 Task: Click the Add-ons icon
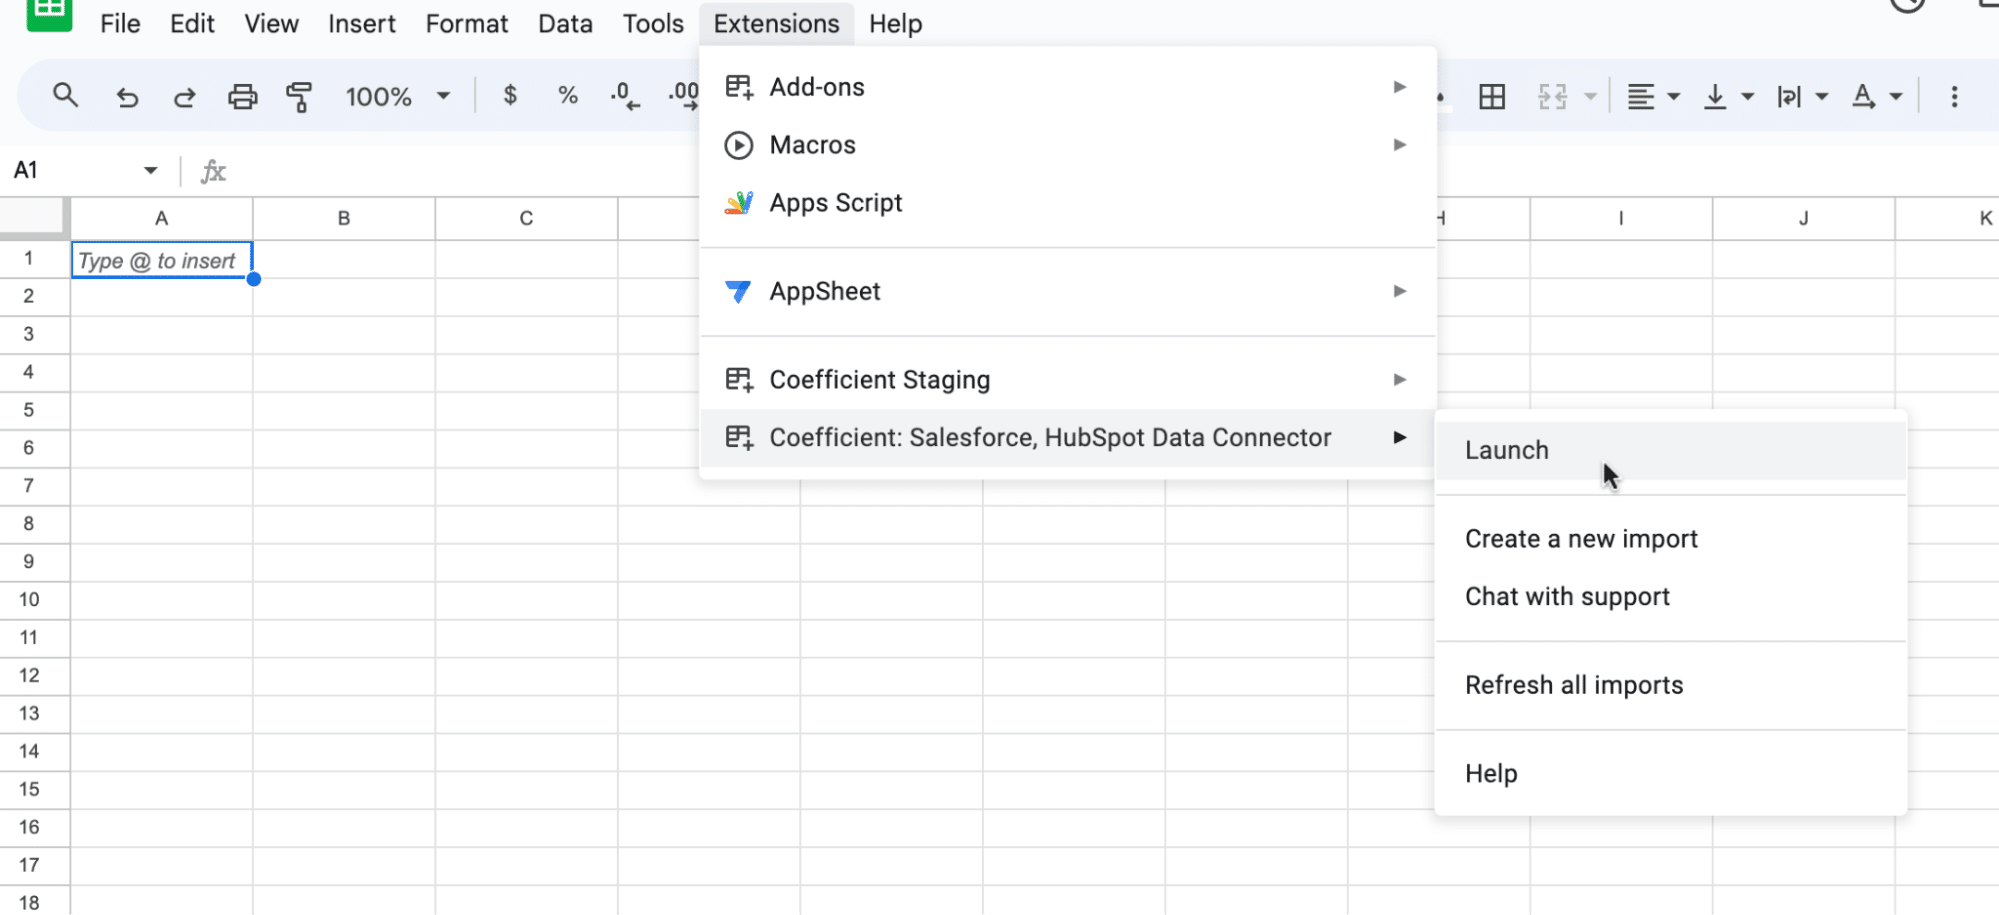click(x=738, y=88)
